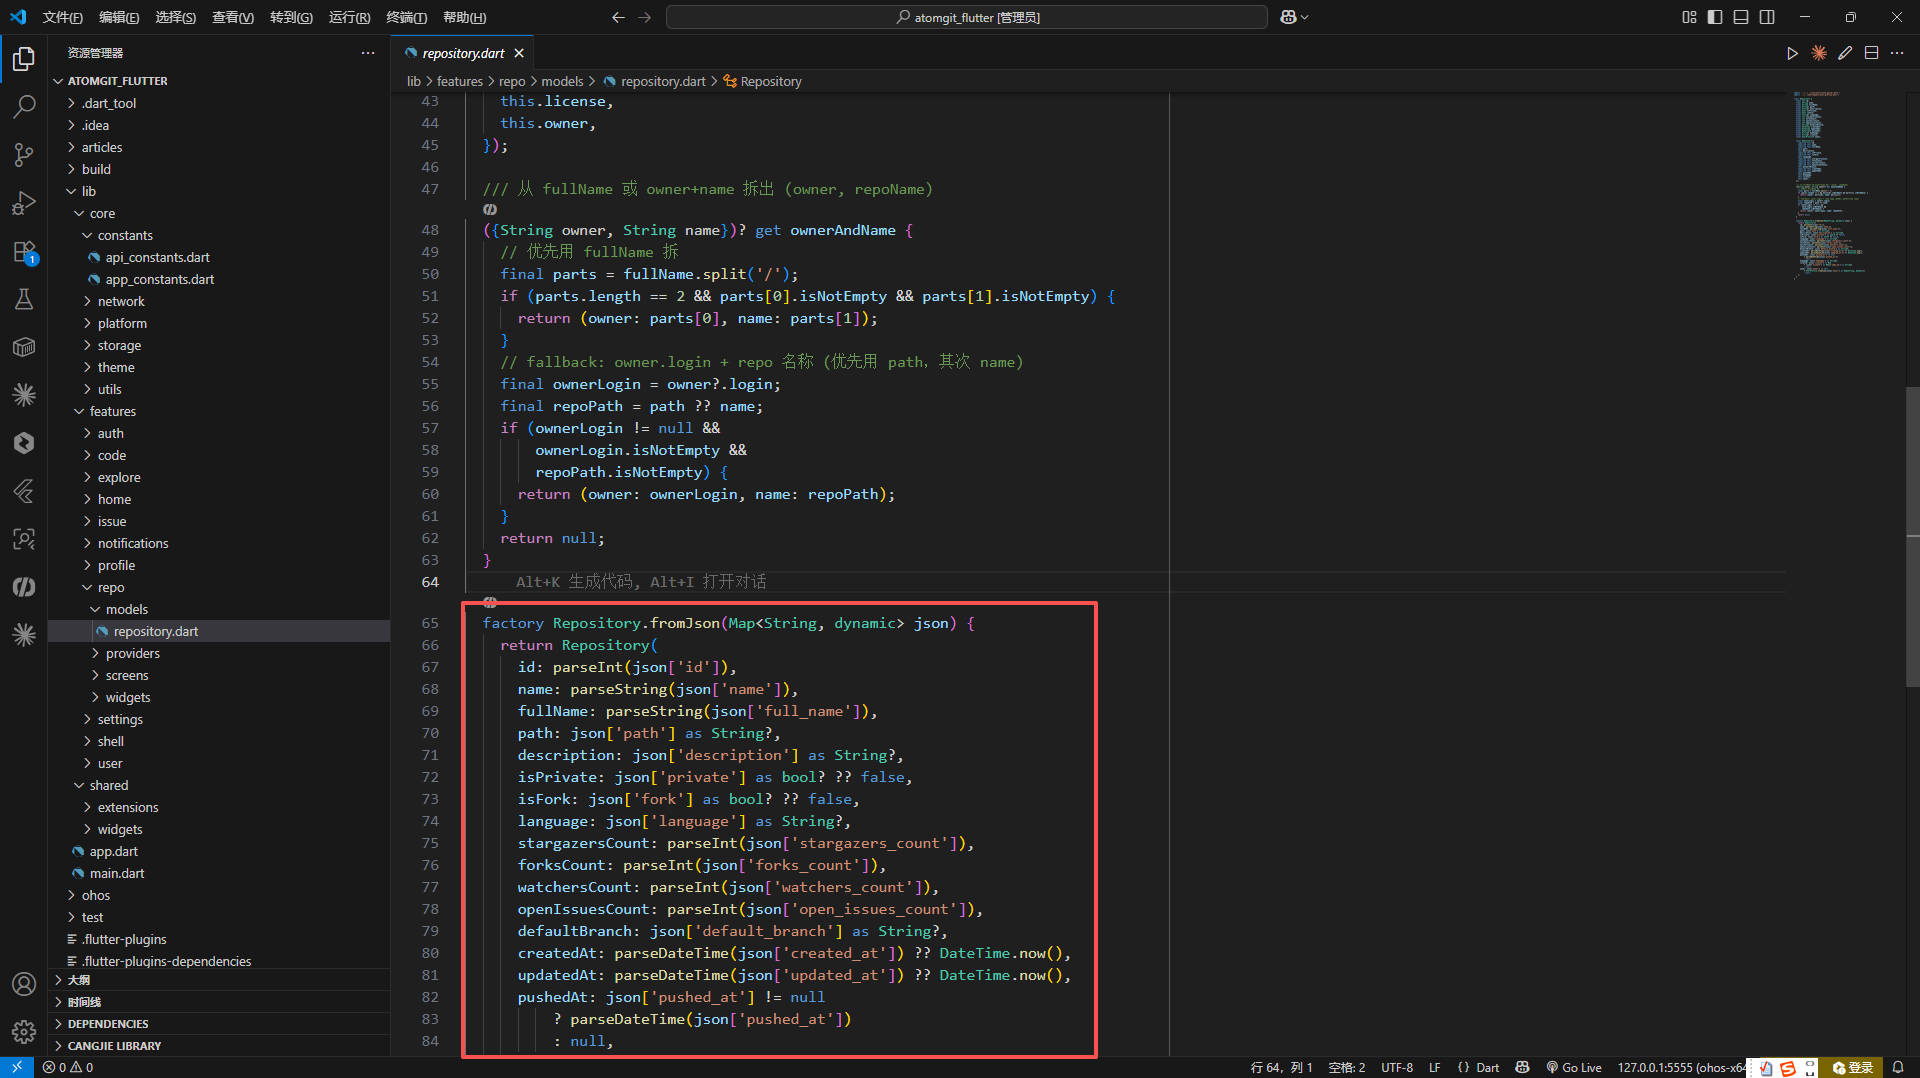The height and width of the screenshot is (1078, 1920).
Task: Open the Manage gear in activity bar
Action: tap(24, 1031)
